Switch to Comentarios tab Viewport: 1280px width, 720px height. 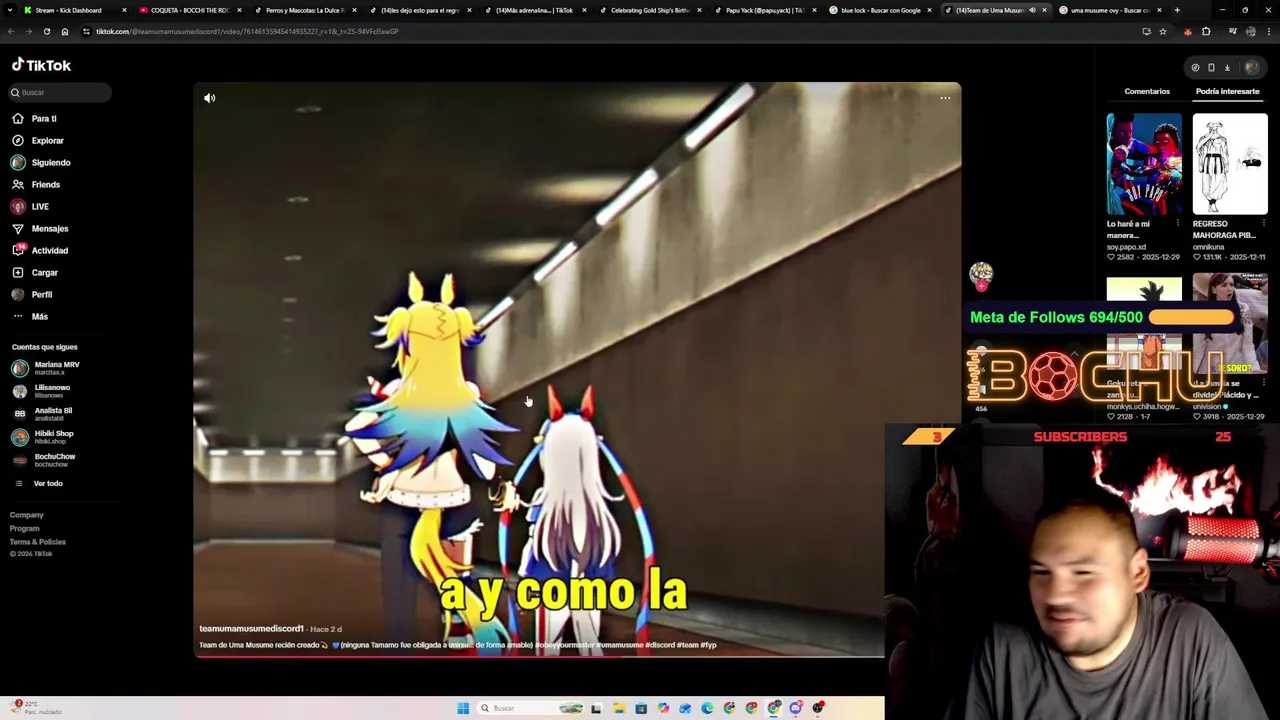click(1147, 91)
